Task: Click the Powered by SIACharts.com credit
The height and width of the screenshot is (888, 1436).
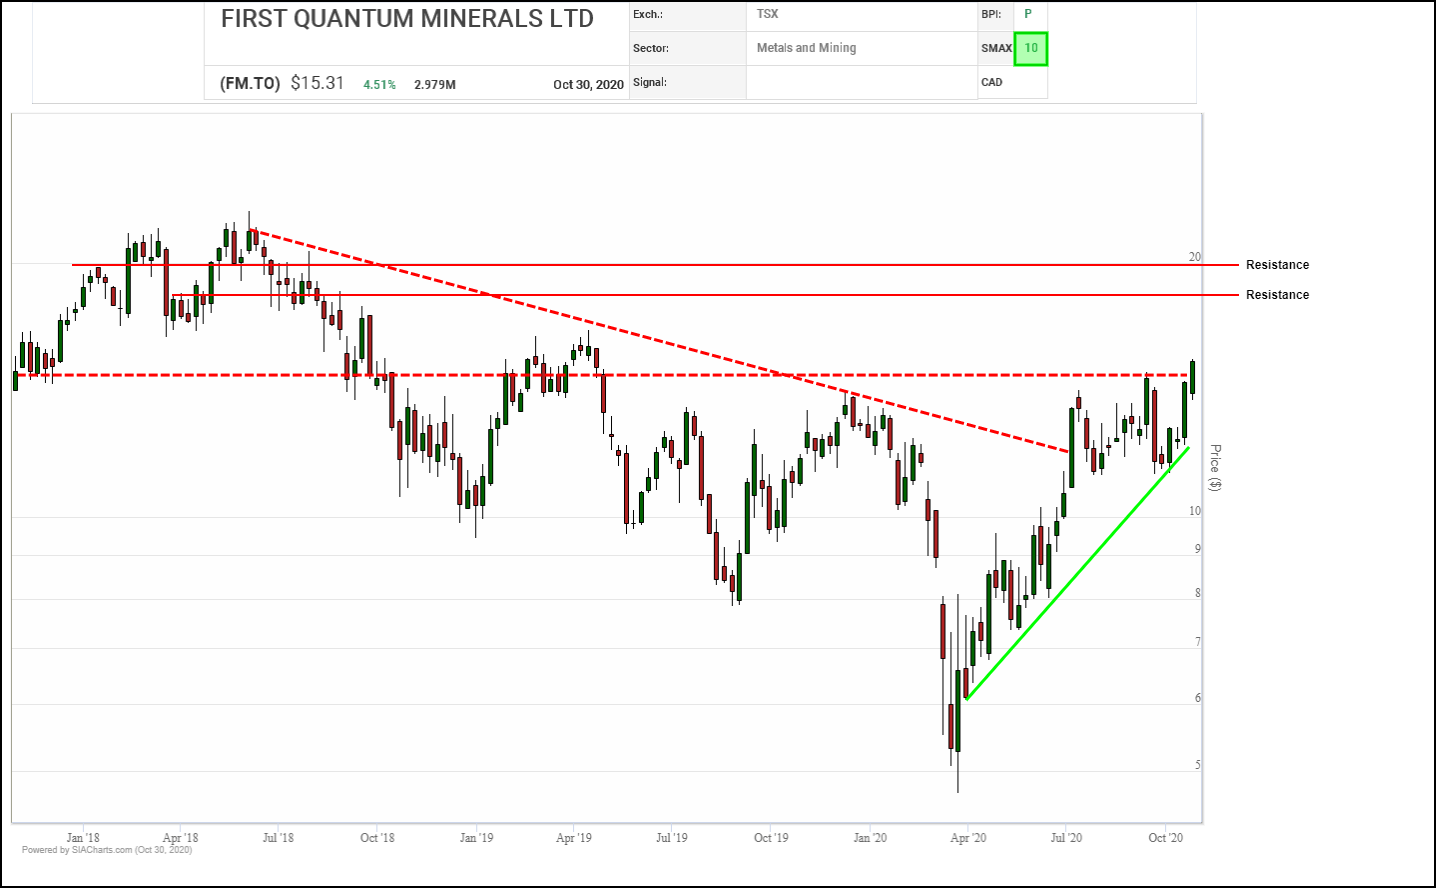Action: tap(107, 850)
